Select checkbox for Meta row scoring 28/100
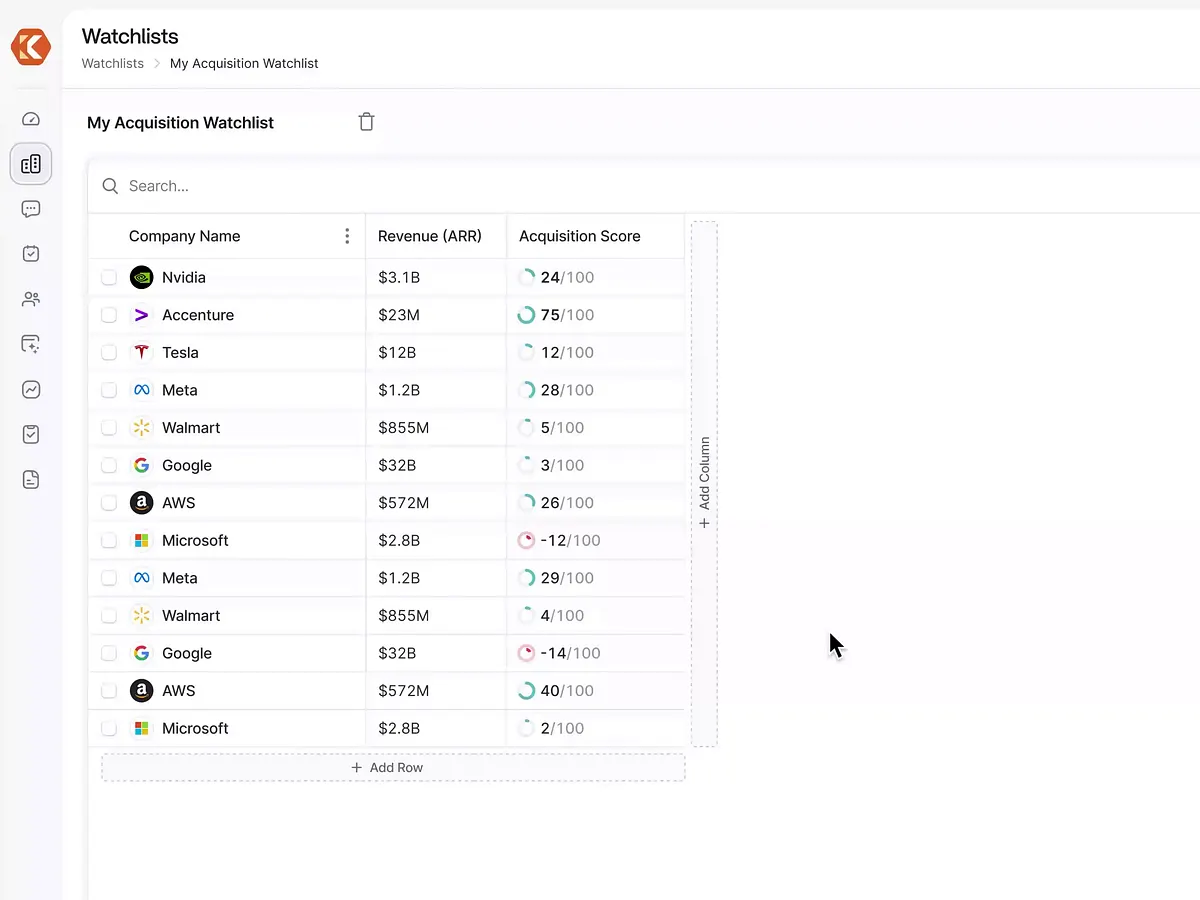 pos(109,390)
